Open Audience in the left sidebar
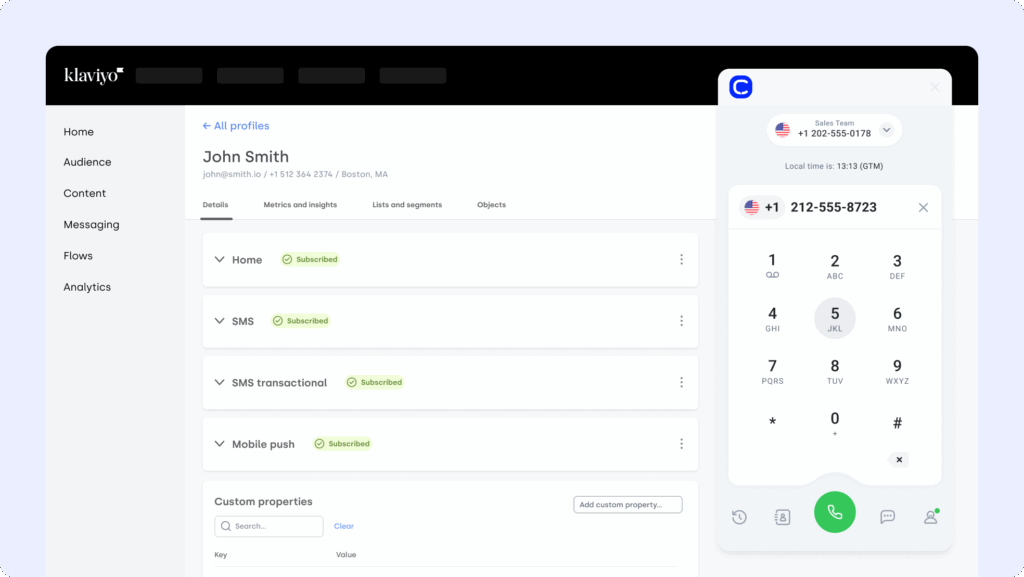The image size is (1024, 577). (x=87, y=162)
